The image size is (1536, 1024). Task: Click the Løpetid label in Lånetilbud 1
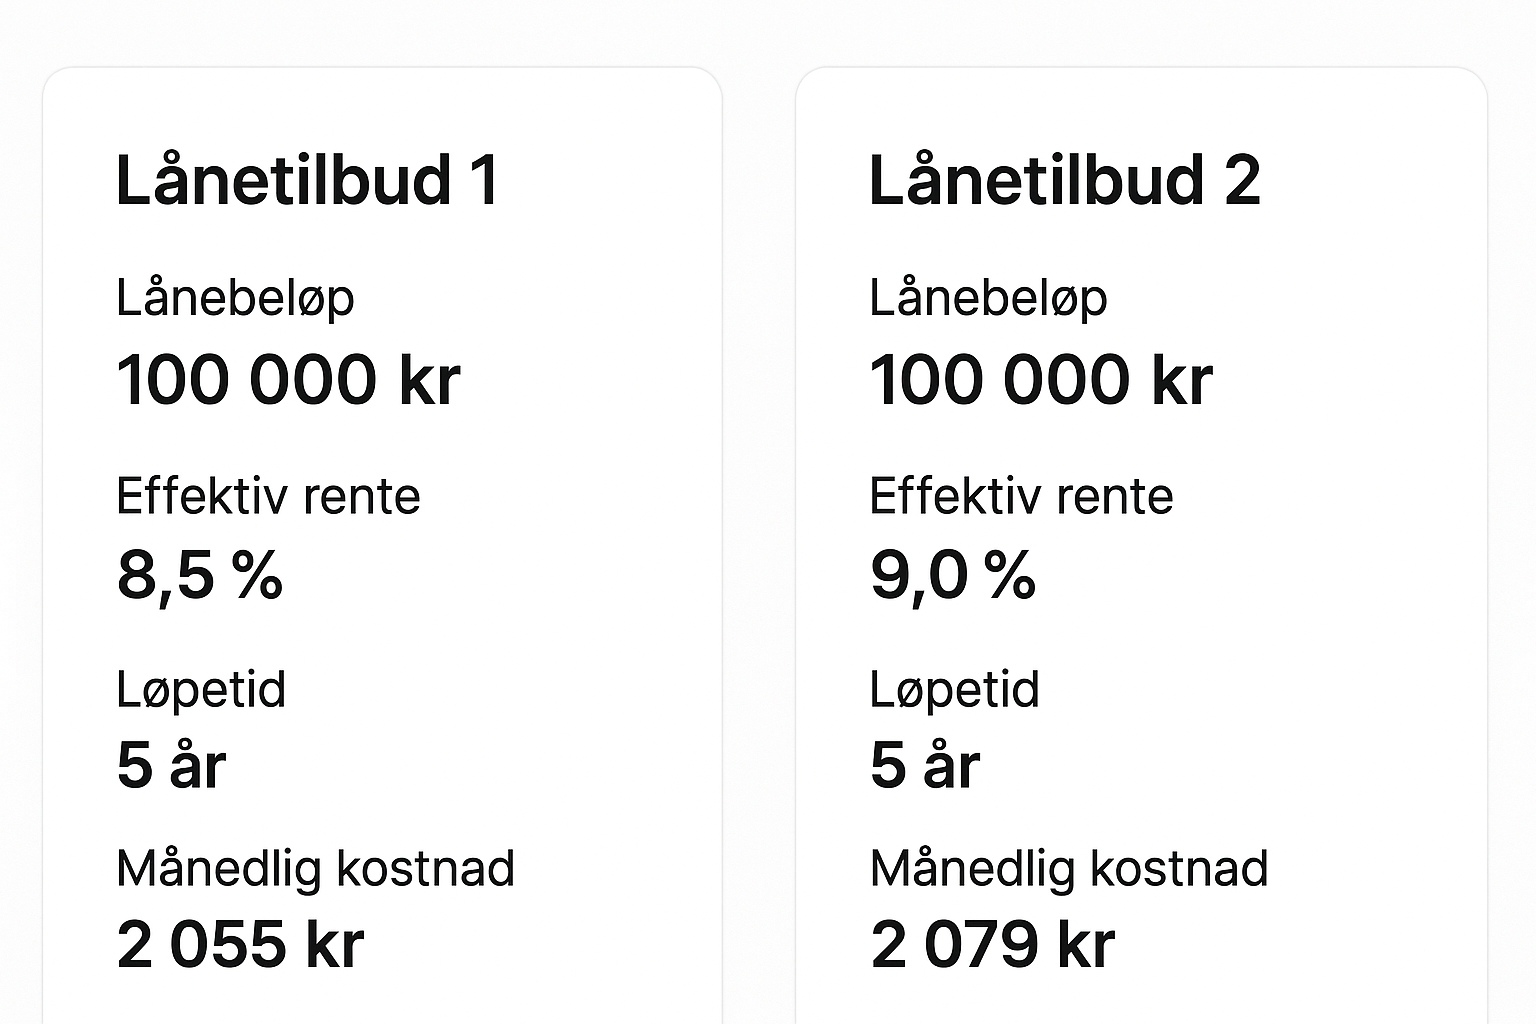pyautogui.click(x=201, y=690)
